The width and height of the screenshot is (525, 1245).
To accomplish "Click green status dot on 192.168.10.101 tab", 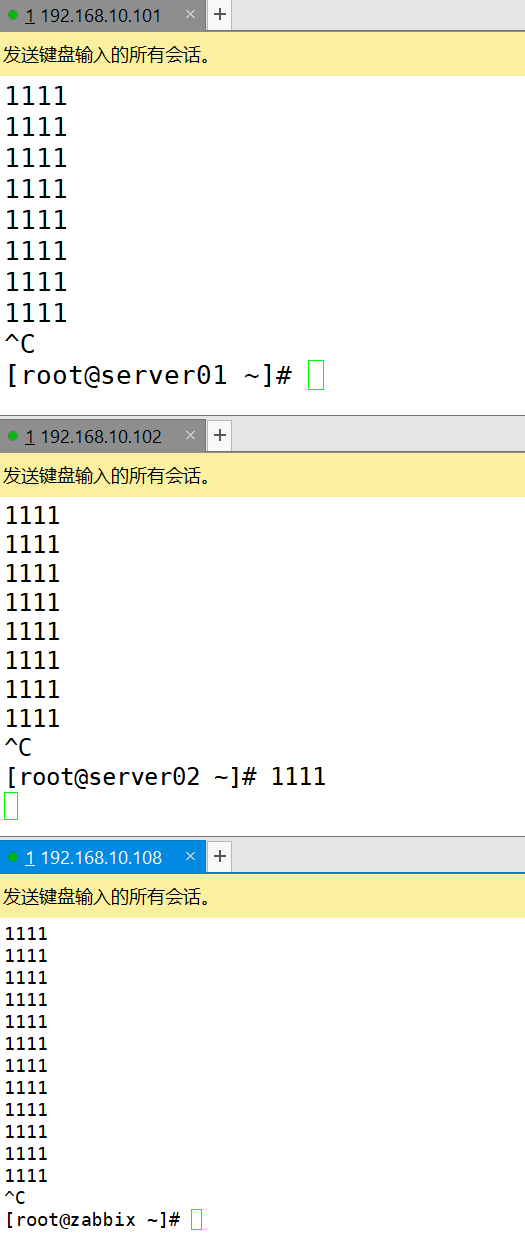I will pos(13,15).
